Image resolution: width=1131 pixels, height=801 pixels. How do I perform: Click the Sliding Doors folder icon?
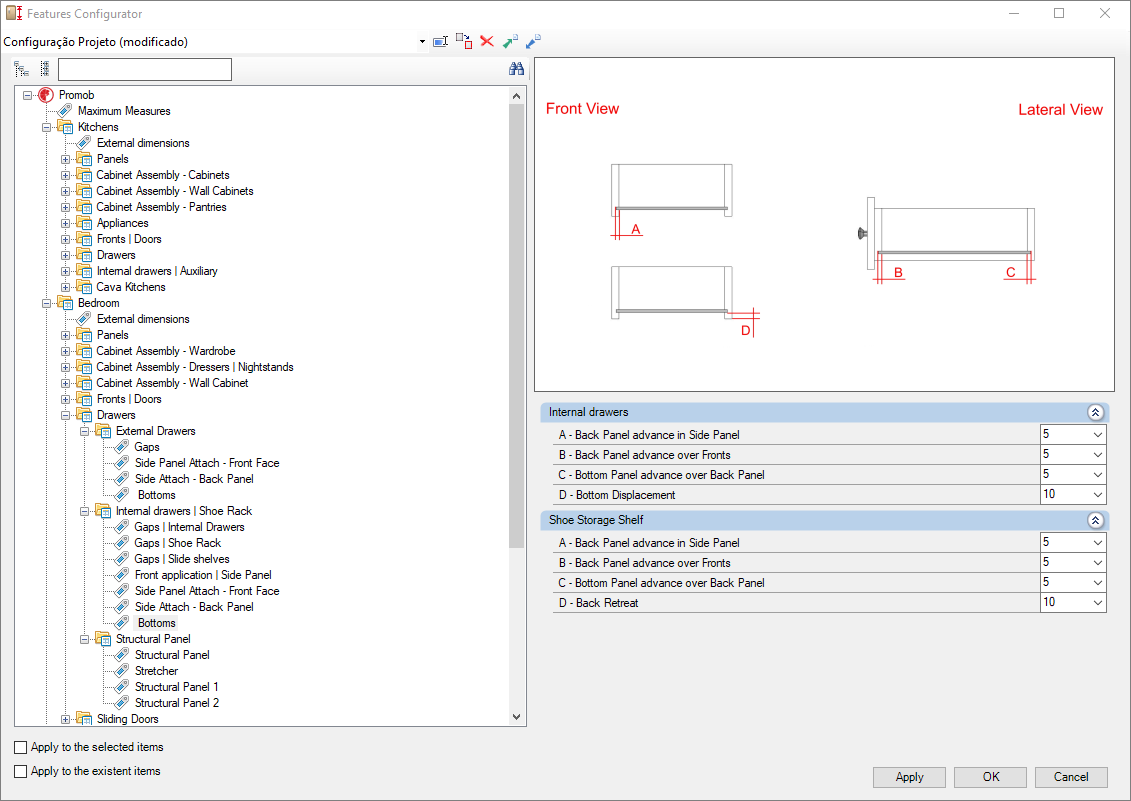click(84, 719)
